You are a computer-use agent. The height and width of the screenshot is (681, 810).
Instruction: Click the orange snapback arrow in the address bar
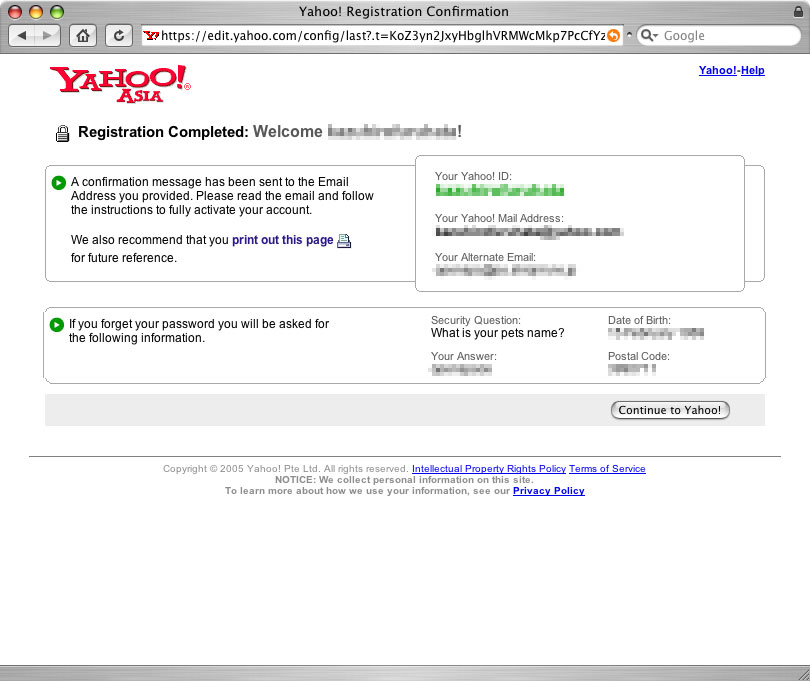pos(613,36)
